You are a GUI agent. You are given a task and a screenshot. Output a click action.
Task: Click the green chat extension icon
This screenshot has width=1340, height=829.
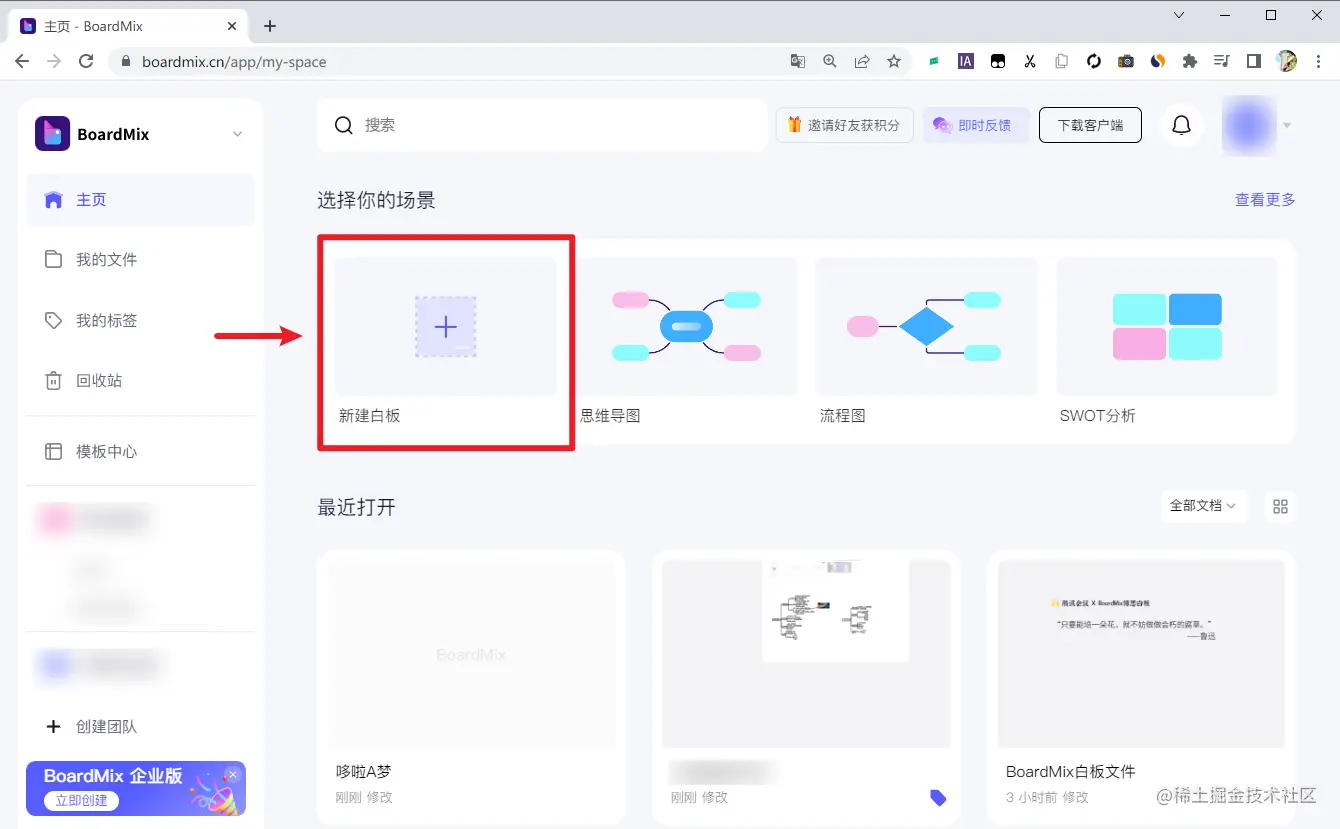(x=934, y=61)
